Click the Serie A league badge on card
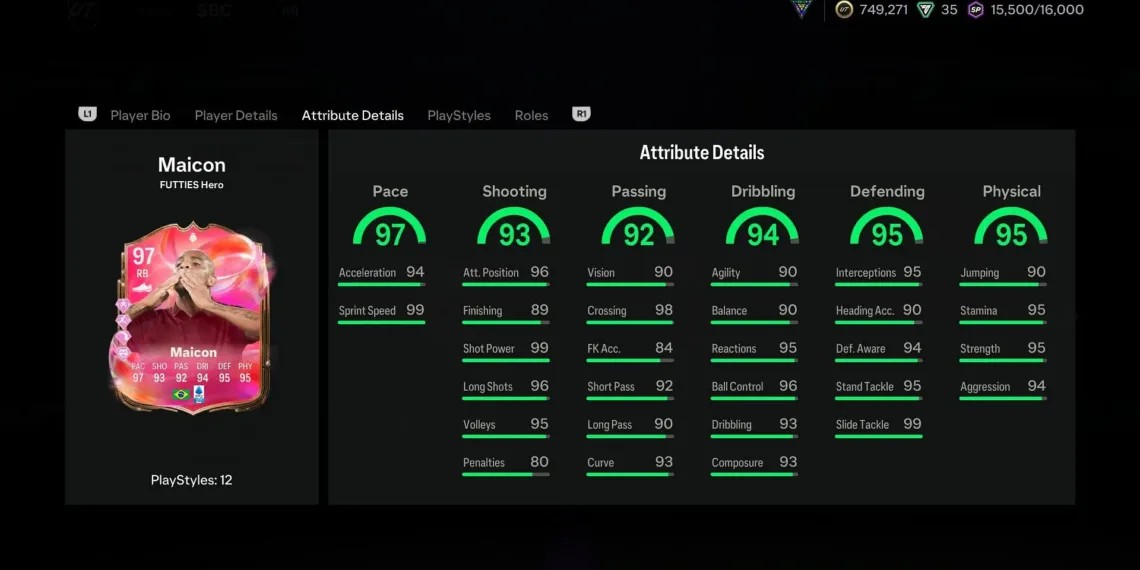This screenshot has width=1140, height=570. point(199,395)
